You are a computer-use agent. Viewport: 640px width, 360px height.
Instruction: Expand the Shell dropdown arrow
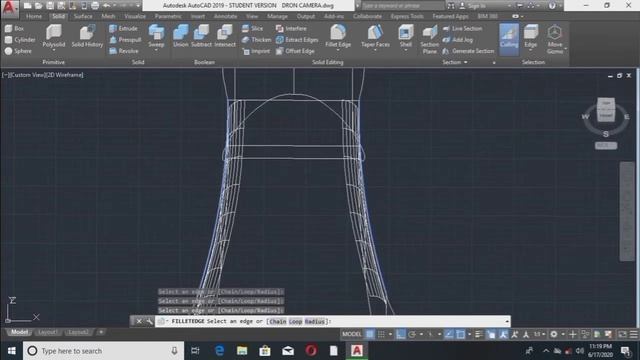406,51
